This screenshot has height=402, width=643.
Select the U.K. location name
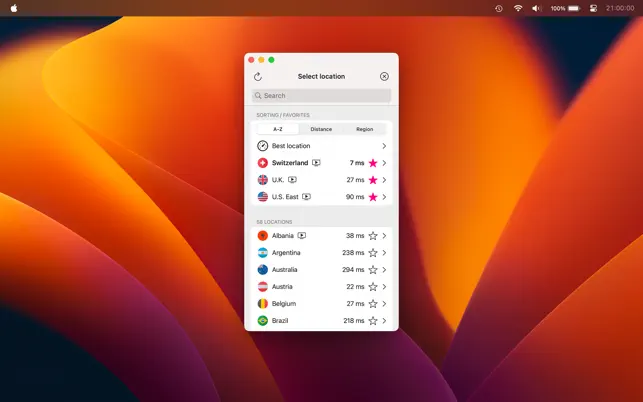[x=278, y=180]
